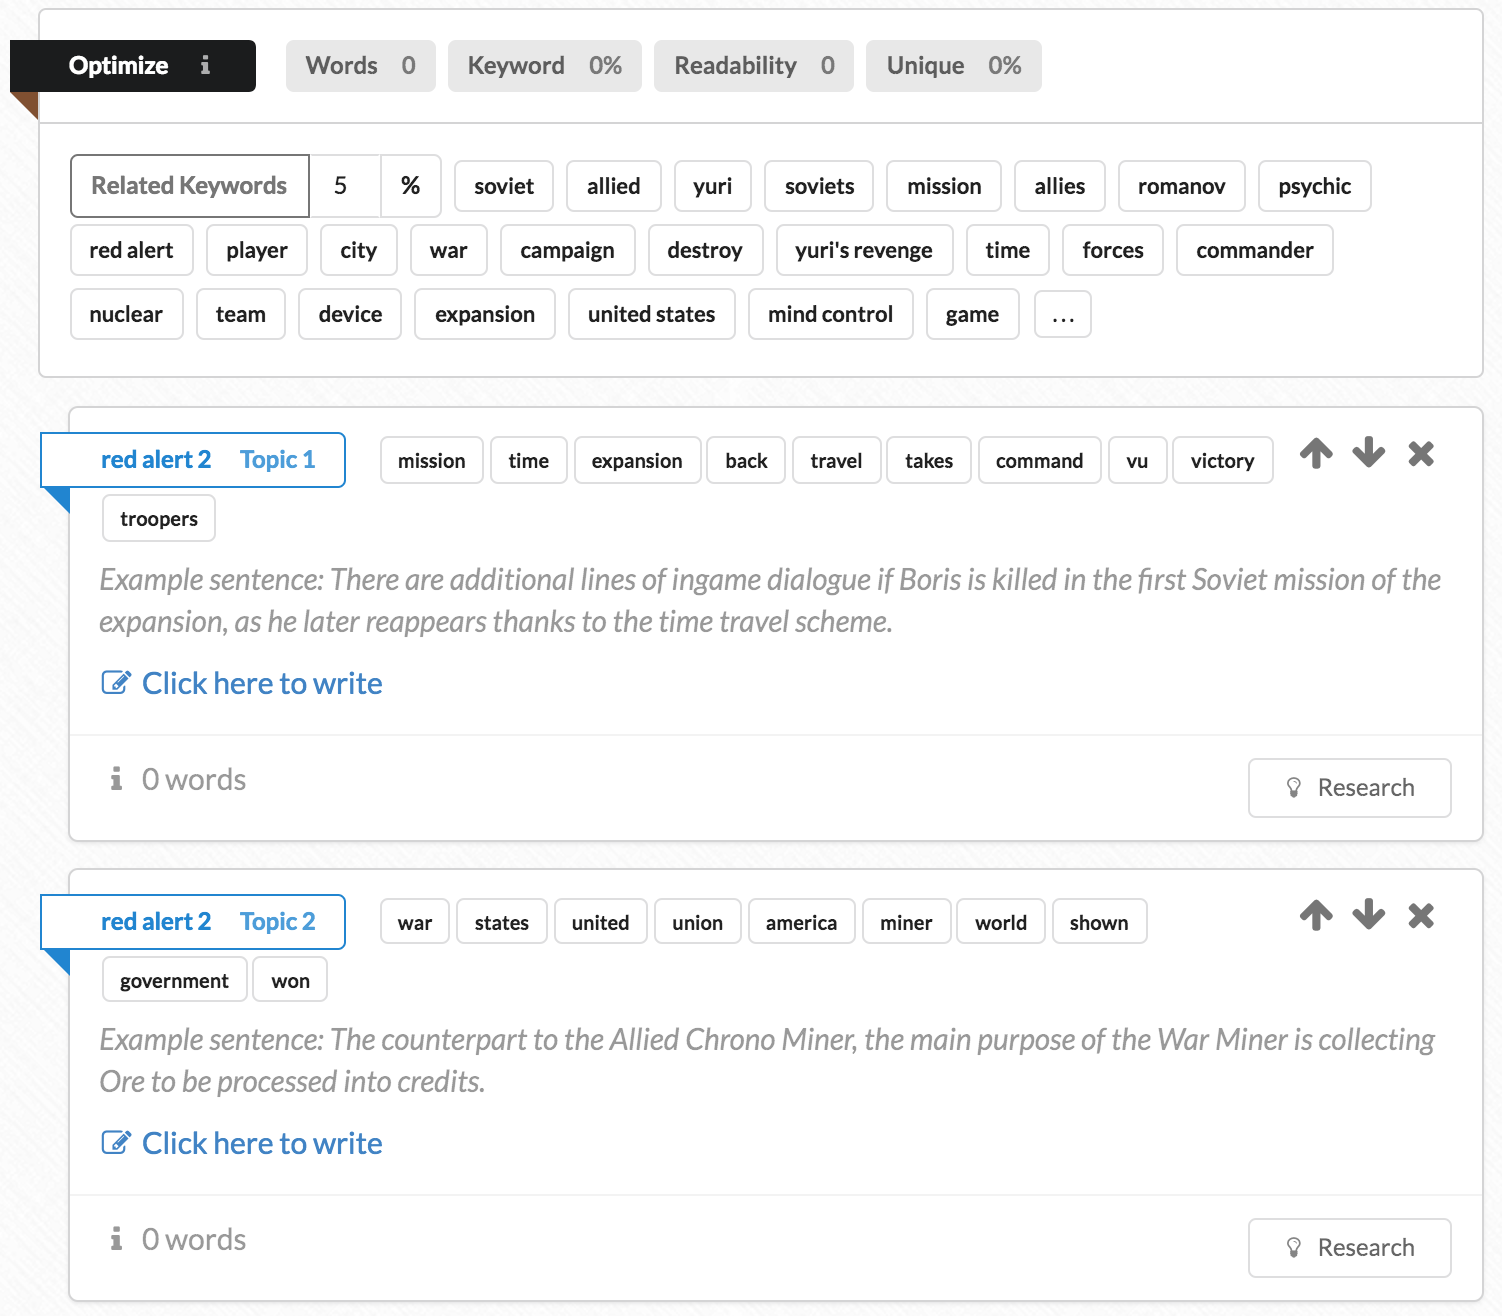Click the 'back' keyword in Topic 1
The width and height of the screenshot is (1502, 1316).
pos(746,461)
